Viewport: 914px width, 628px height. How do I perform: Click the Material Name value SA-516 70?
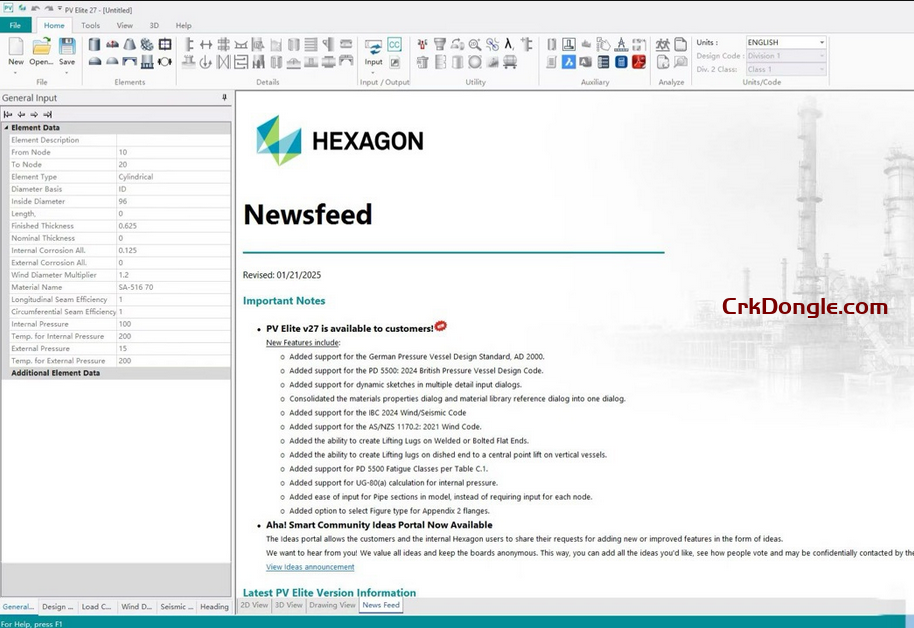pyautogui.click(x=173, y=287)
